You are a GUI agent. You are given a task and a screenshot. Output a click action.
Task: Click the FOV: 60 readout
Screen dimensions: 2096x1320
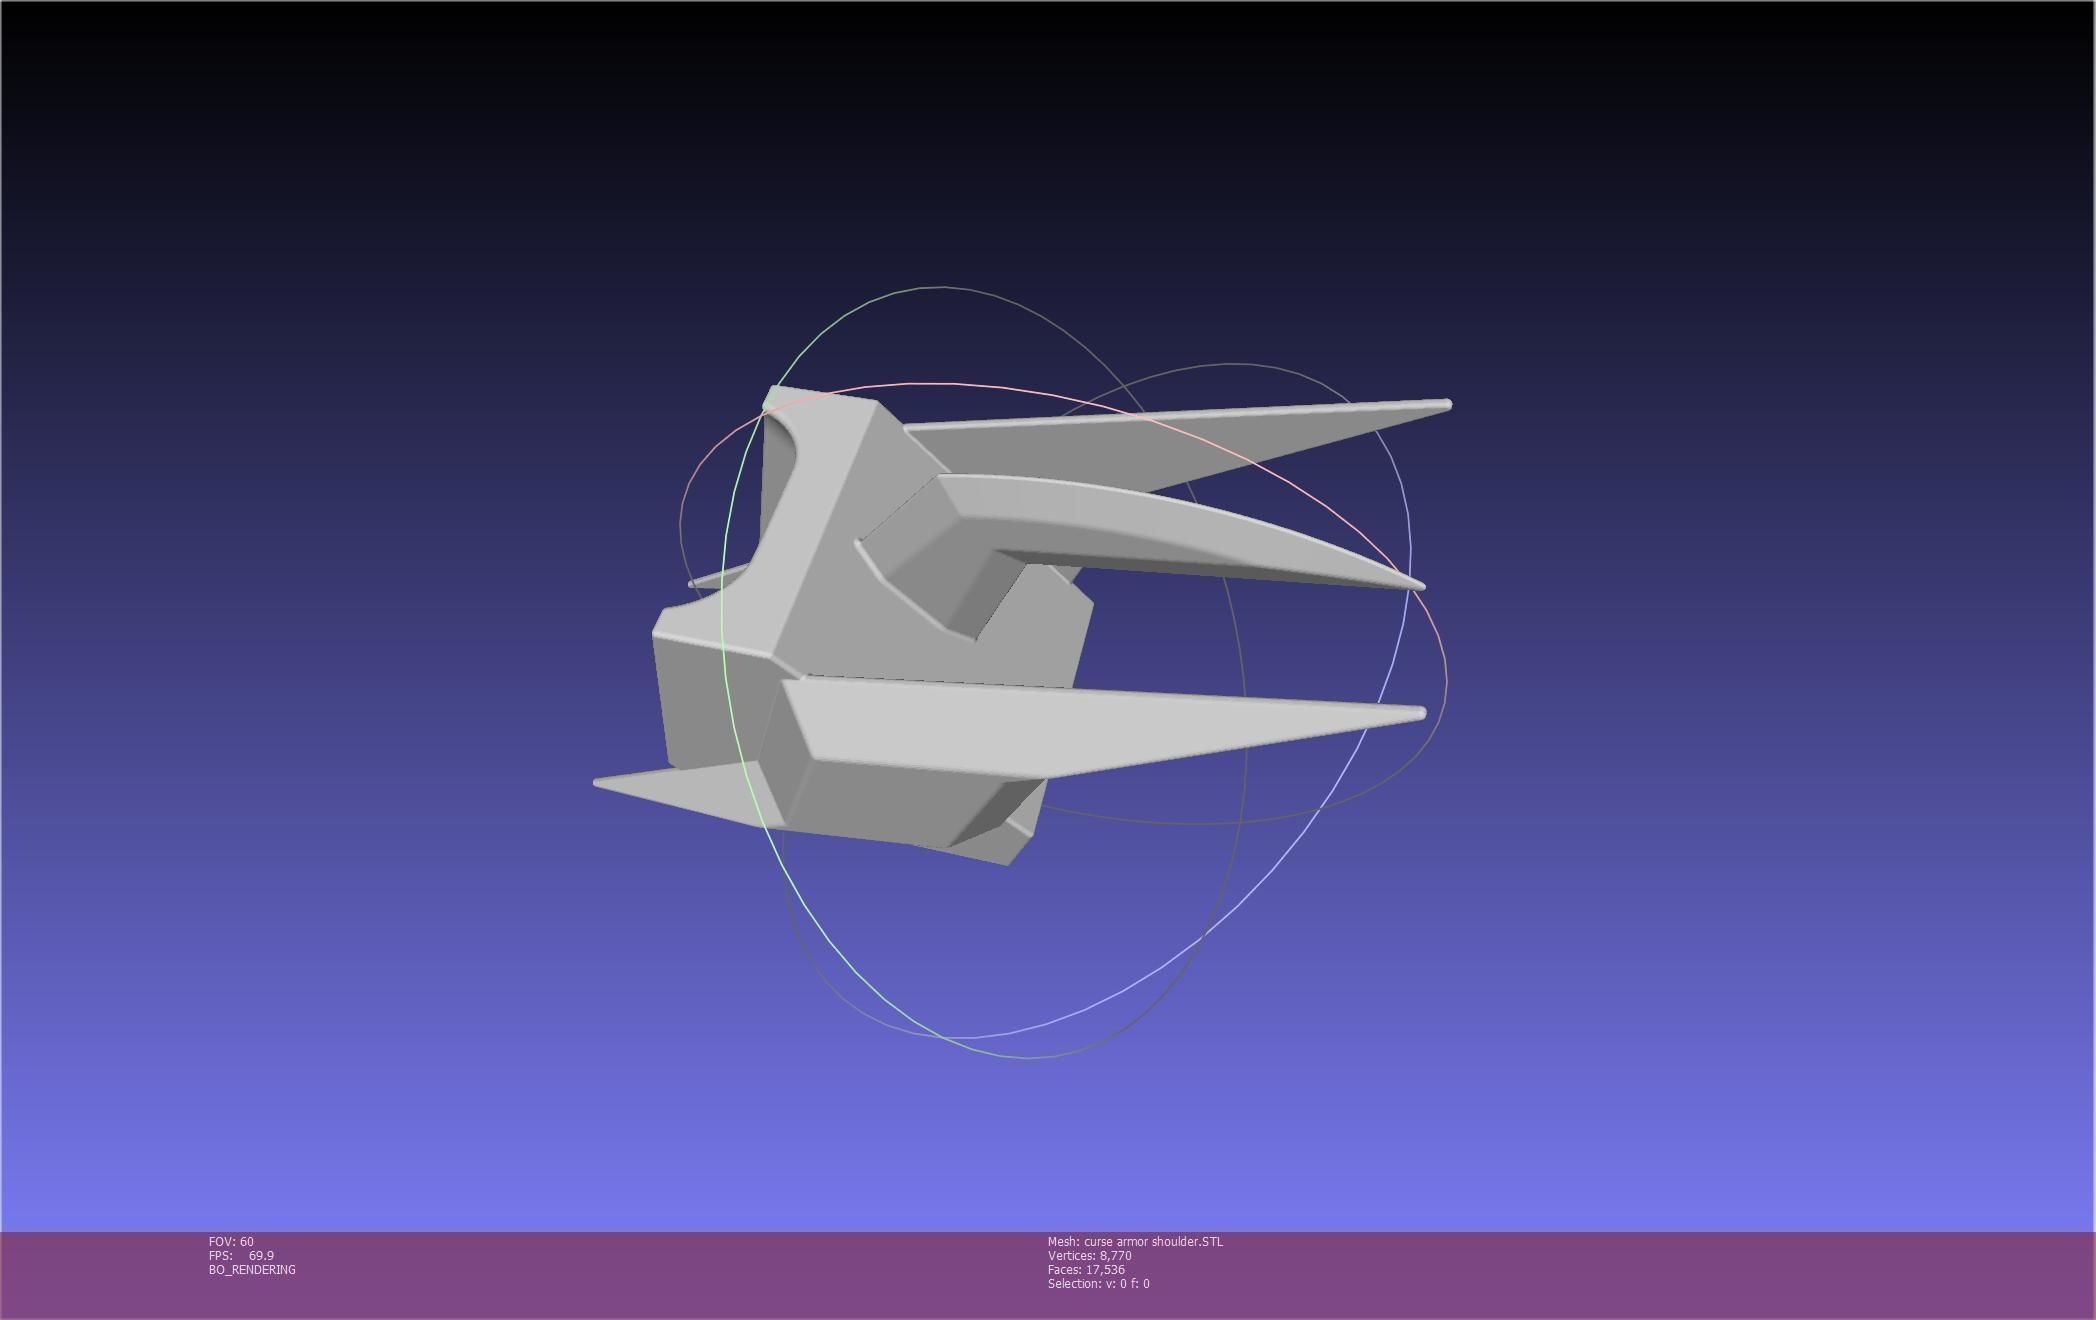[x=231, y=1242]
